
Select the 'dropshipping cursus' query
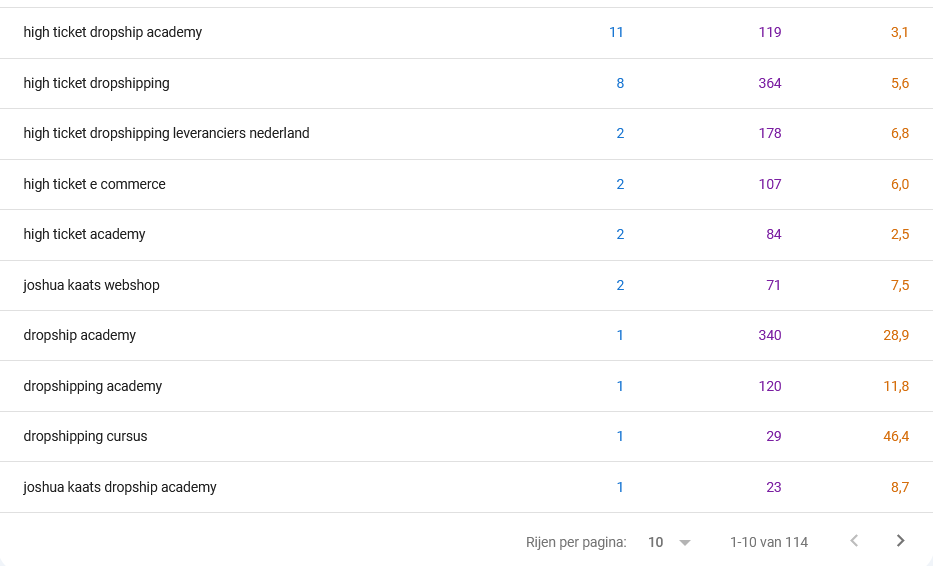pos(85,436)
